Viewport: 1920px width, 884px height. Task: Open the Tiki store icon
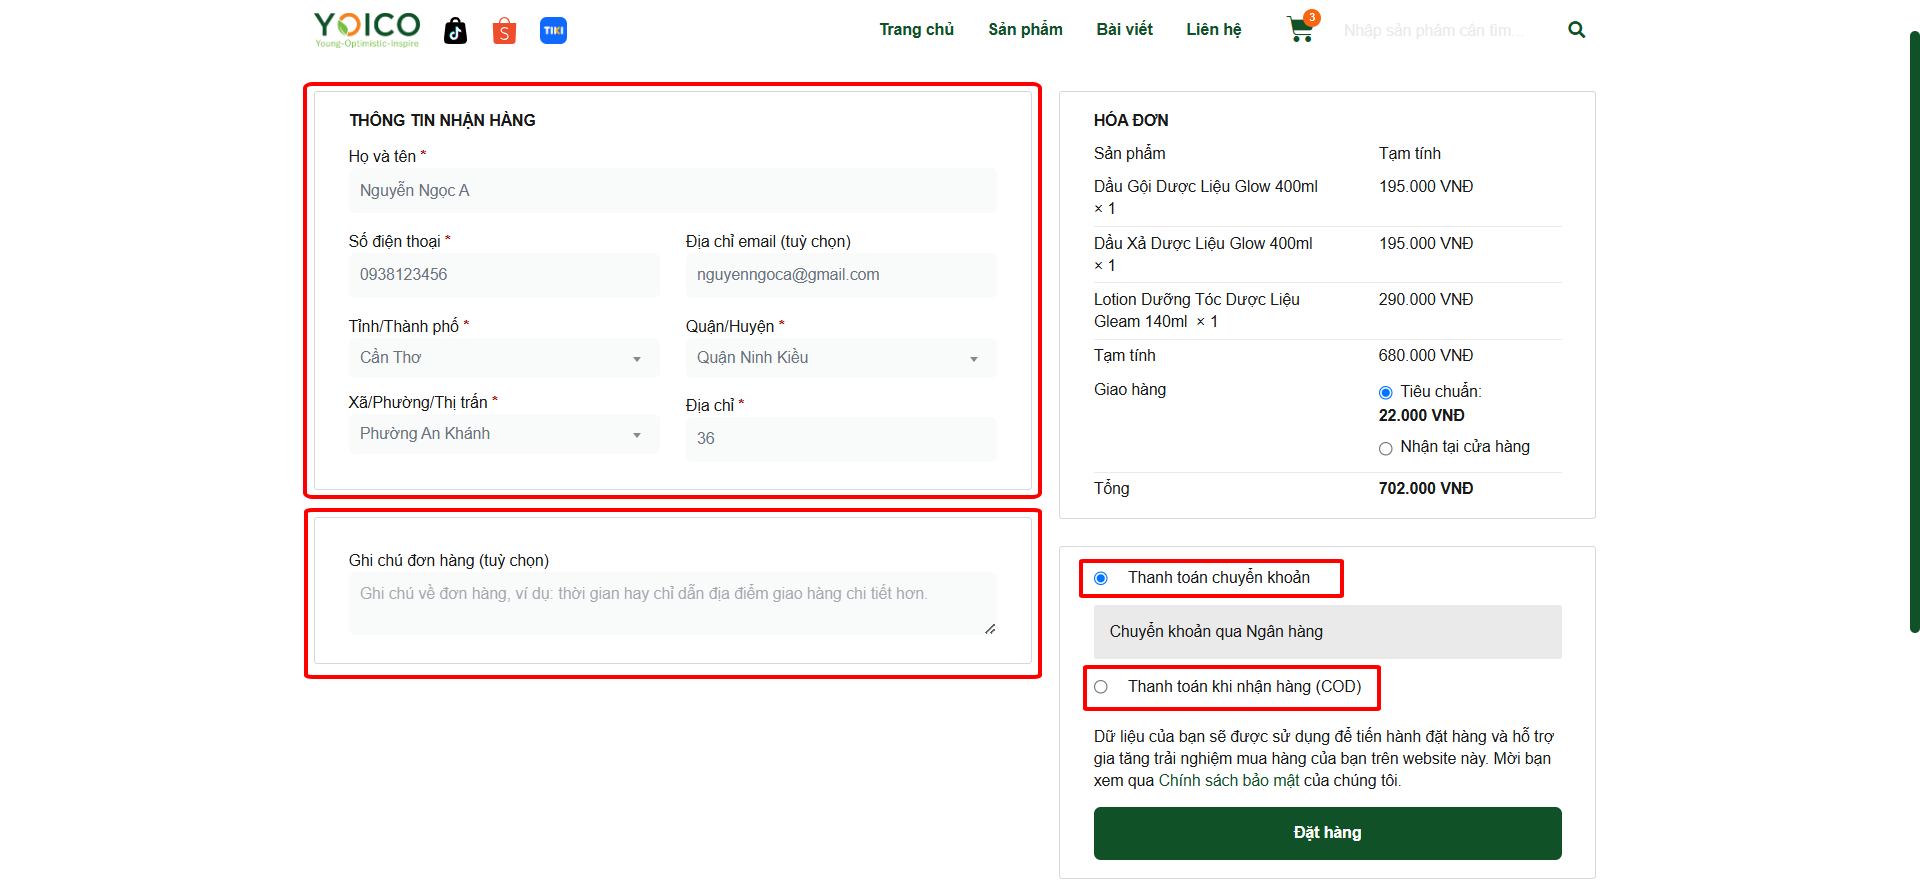(x=553, y=31)
